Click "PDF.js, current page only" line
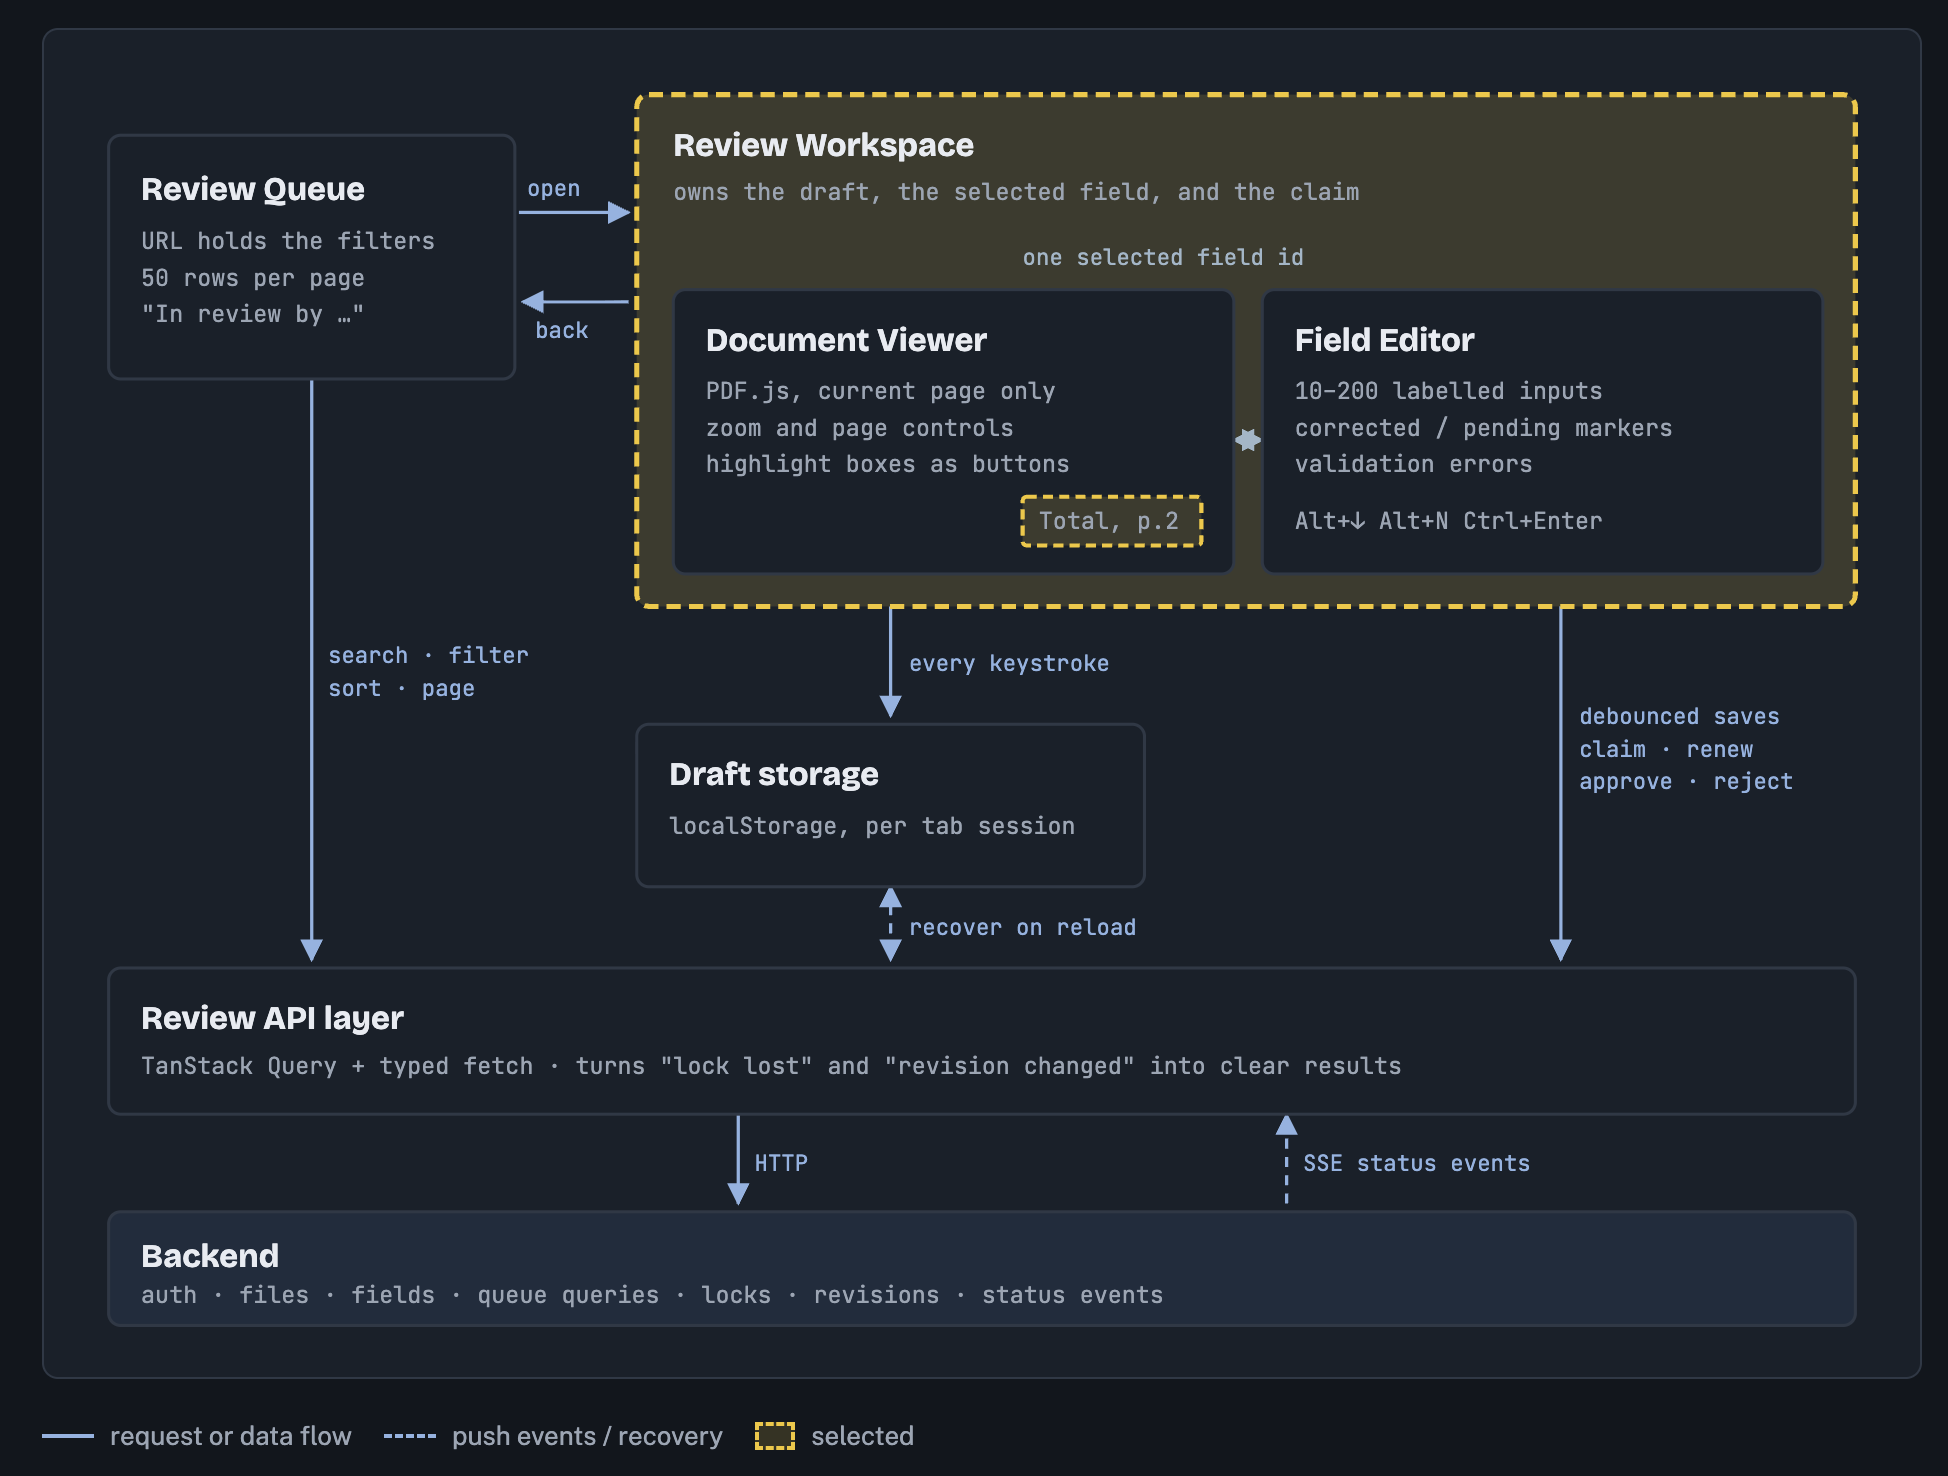The image size is (1948, 1476). pos(881,391)
